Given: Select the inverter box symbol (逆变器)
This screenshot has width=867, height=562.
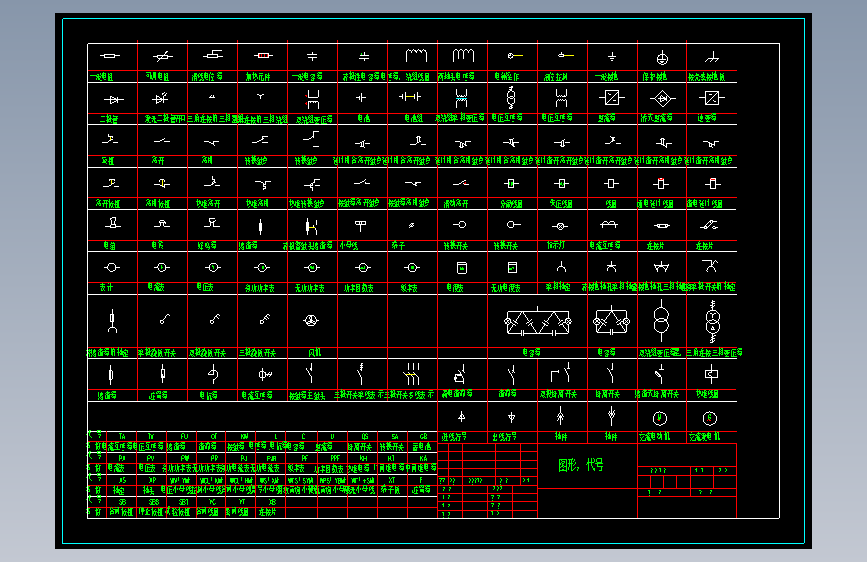Looking at the screenshot, I should click(712, 98).
